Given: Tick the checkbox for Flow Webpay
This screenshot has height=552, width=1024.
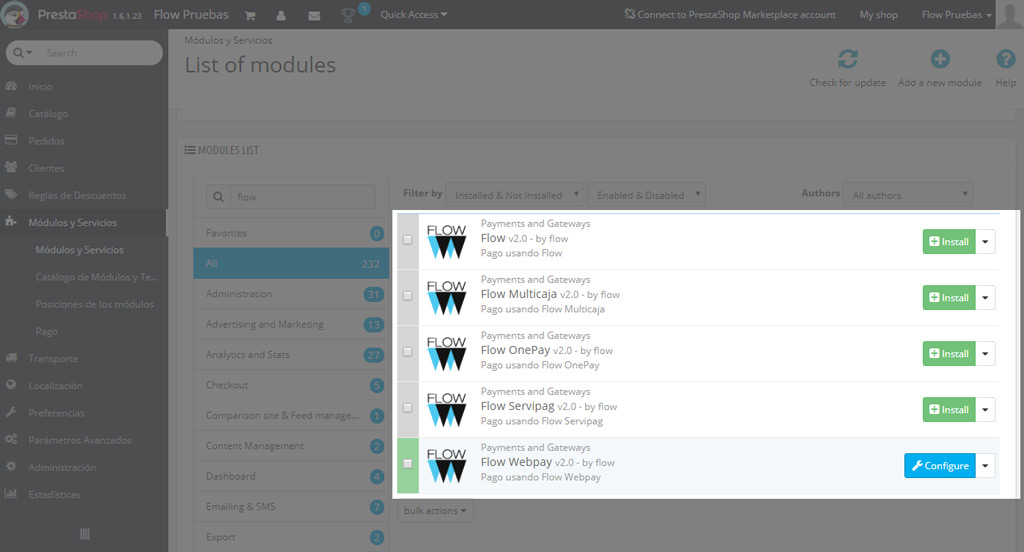Looking at the screenshot, I should [x=408, y=464].
